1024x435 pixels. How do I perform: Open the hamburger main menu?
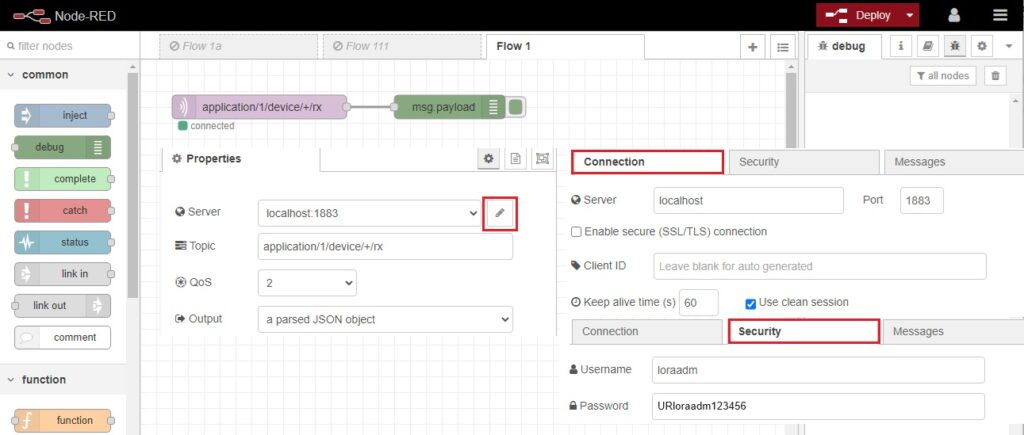point(1000,15)
